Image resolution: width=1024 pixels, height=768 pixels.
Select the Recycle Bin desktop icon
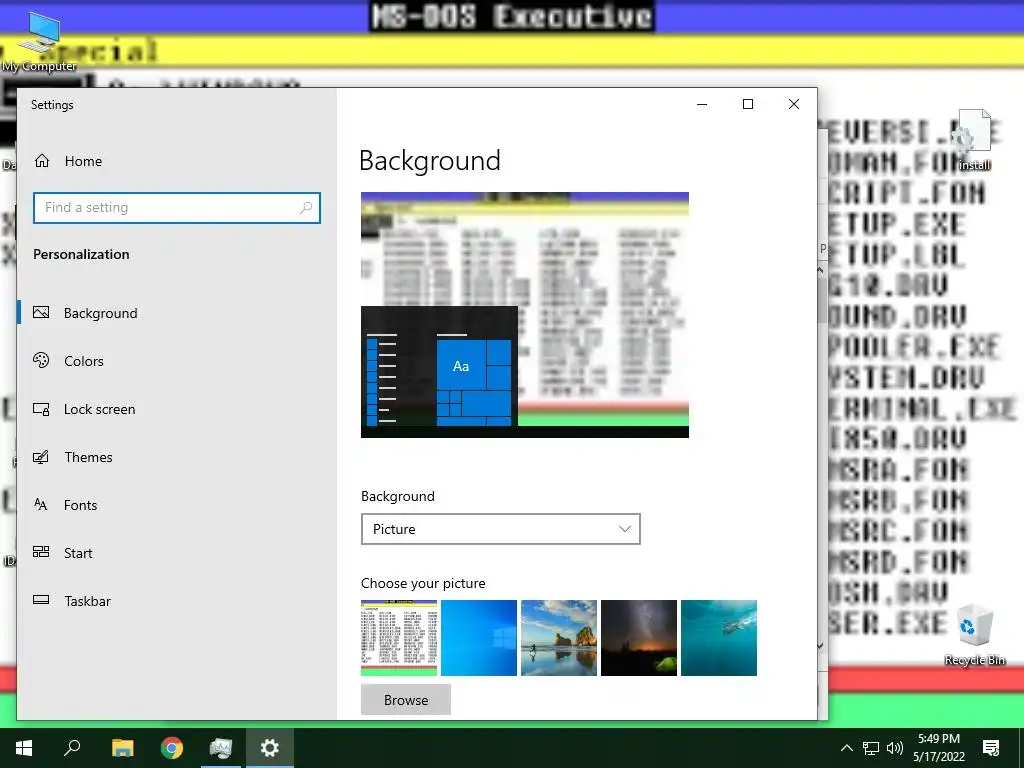pos(974,635)
